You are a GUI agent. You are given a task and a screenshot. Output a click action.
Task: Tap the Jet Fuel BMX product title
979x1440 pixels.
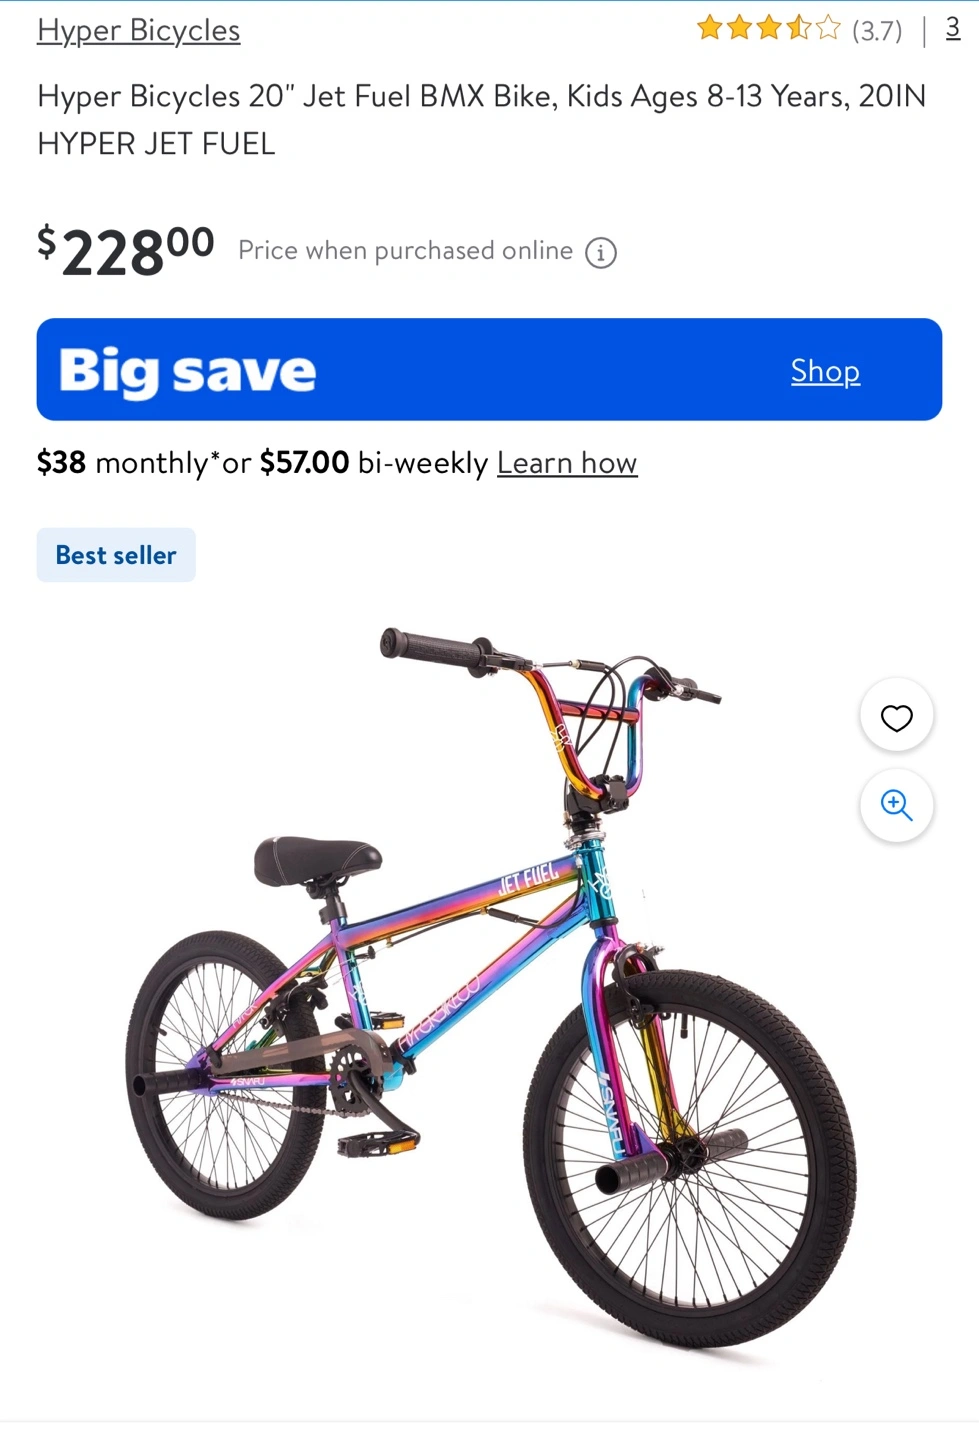click(x=481, y=119)
